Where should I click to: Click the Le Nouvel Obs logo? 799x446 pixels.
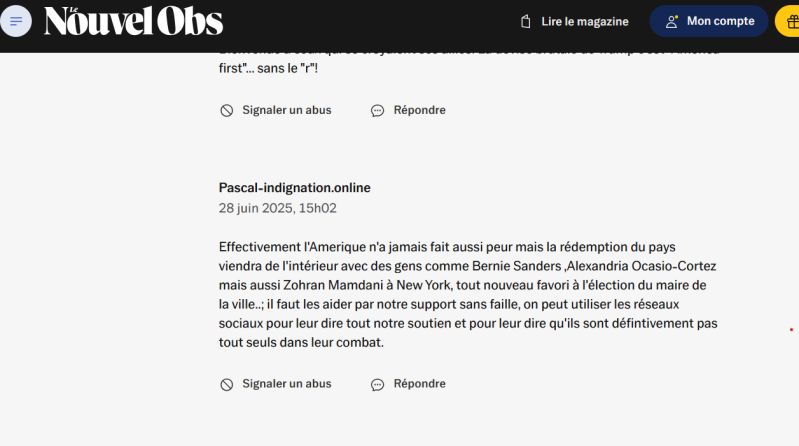pyautogui.click(x=134, y=21)
